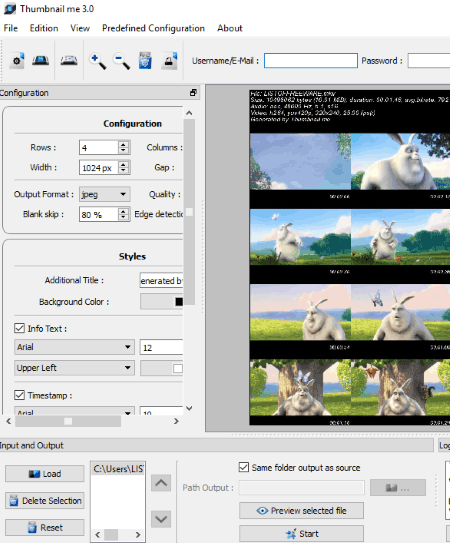Viewport: 450px width, 543px height.
Task: Click the Delete Selection button
Action: pos(45,500)
